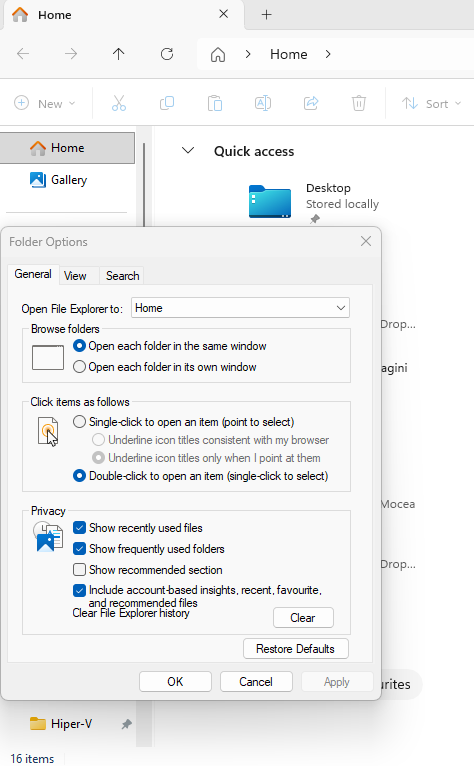The height and width of the screenshot is (766, 474).
Task: Switch to the Search tab
Action: coord(123,276)
